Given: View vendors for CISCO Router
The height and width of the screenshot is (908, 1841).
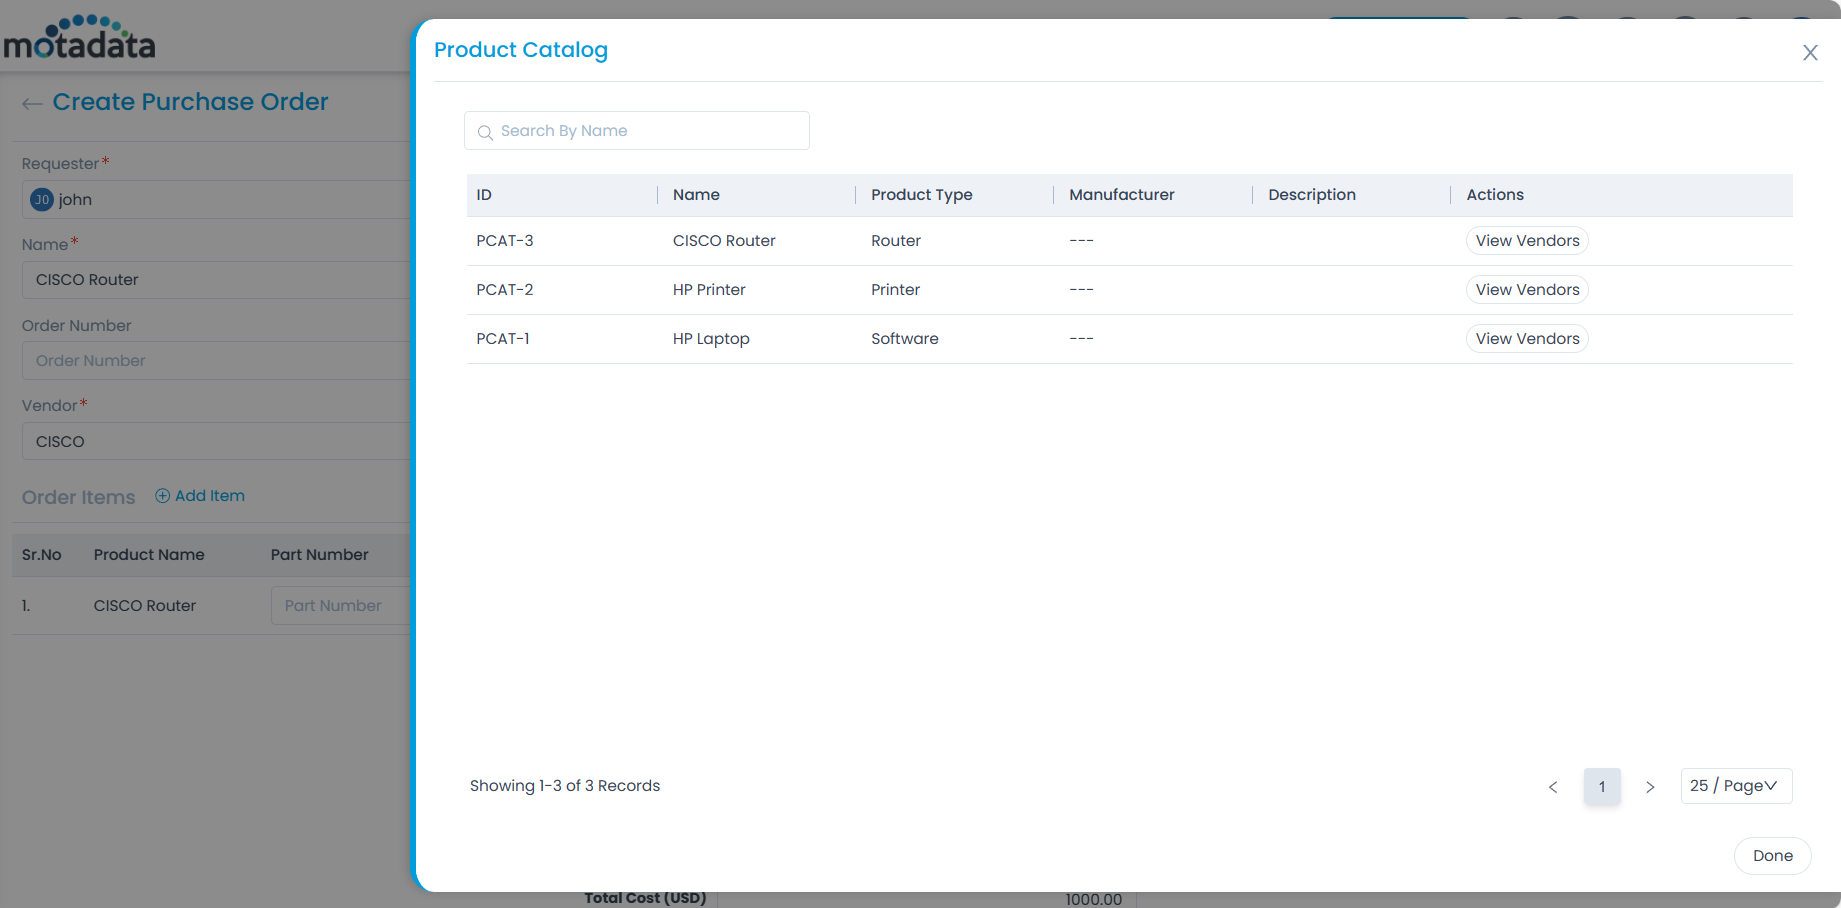Looking at the screenshot, I should [1526, 241].
